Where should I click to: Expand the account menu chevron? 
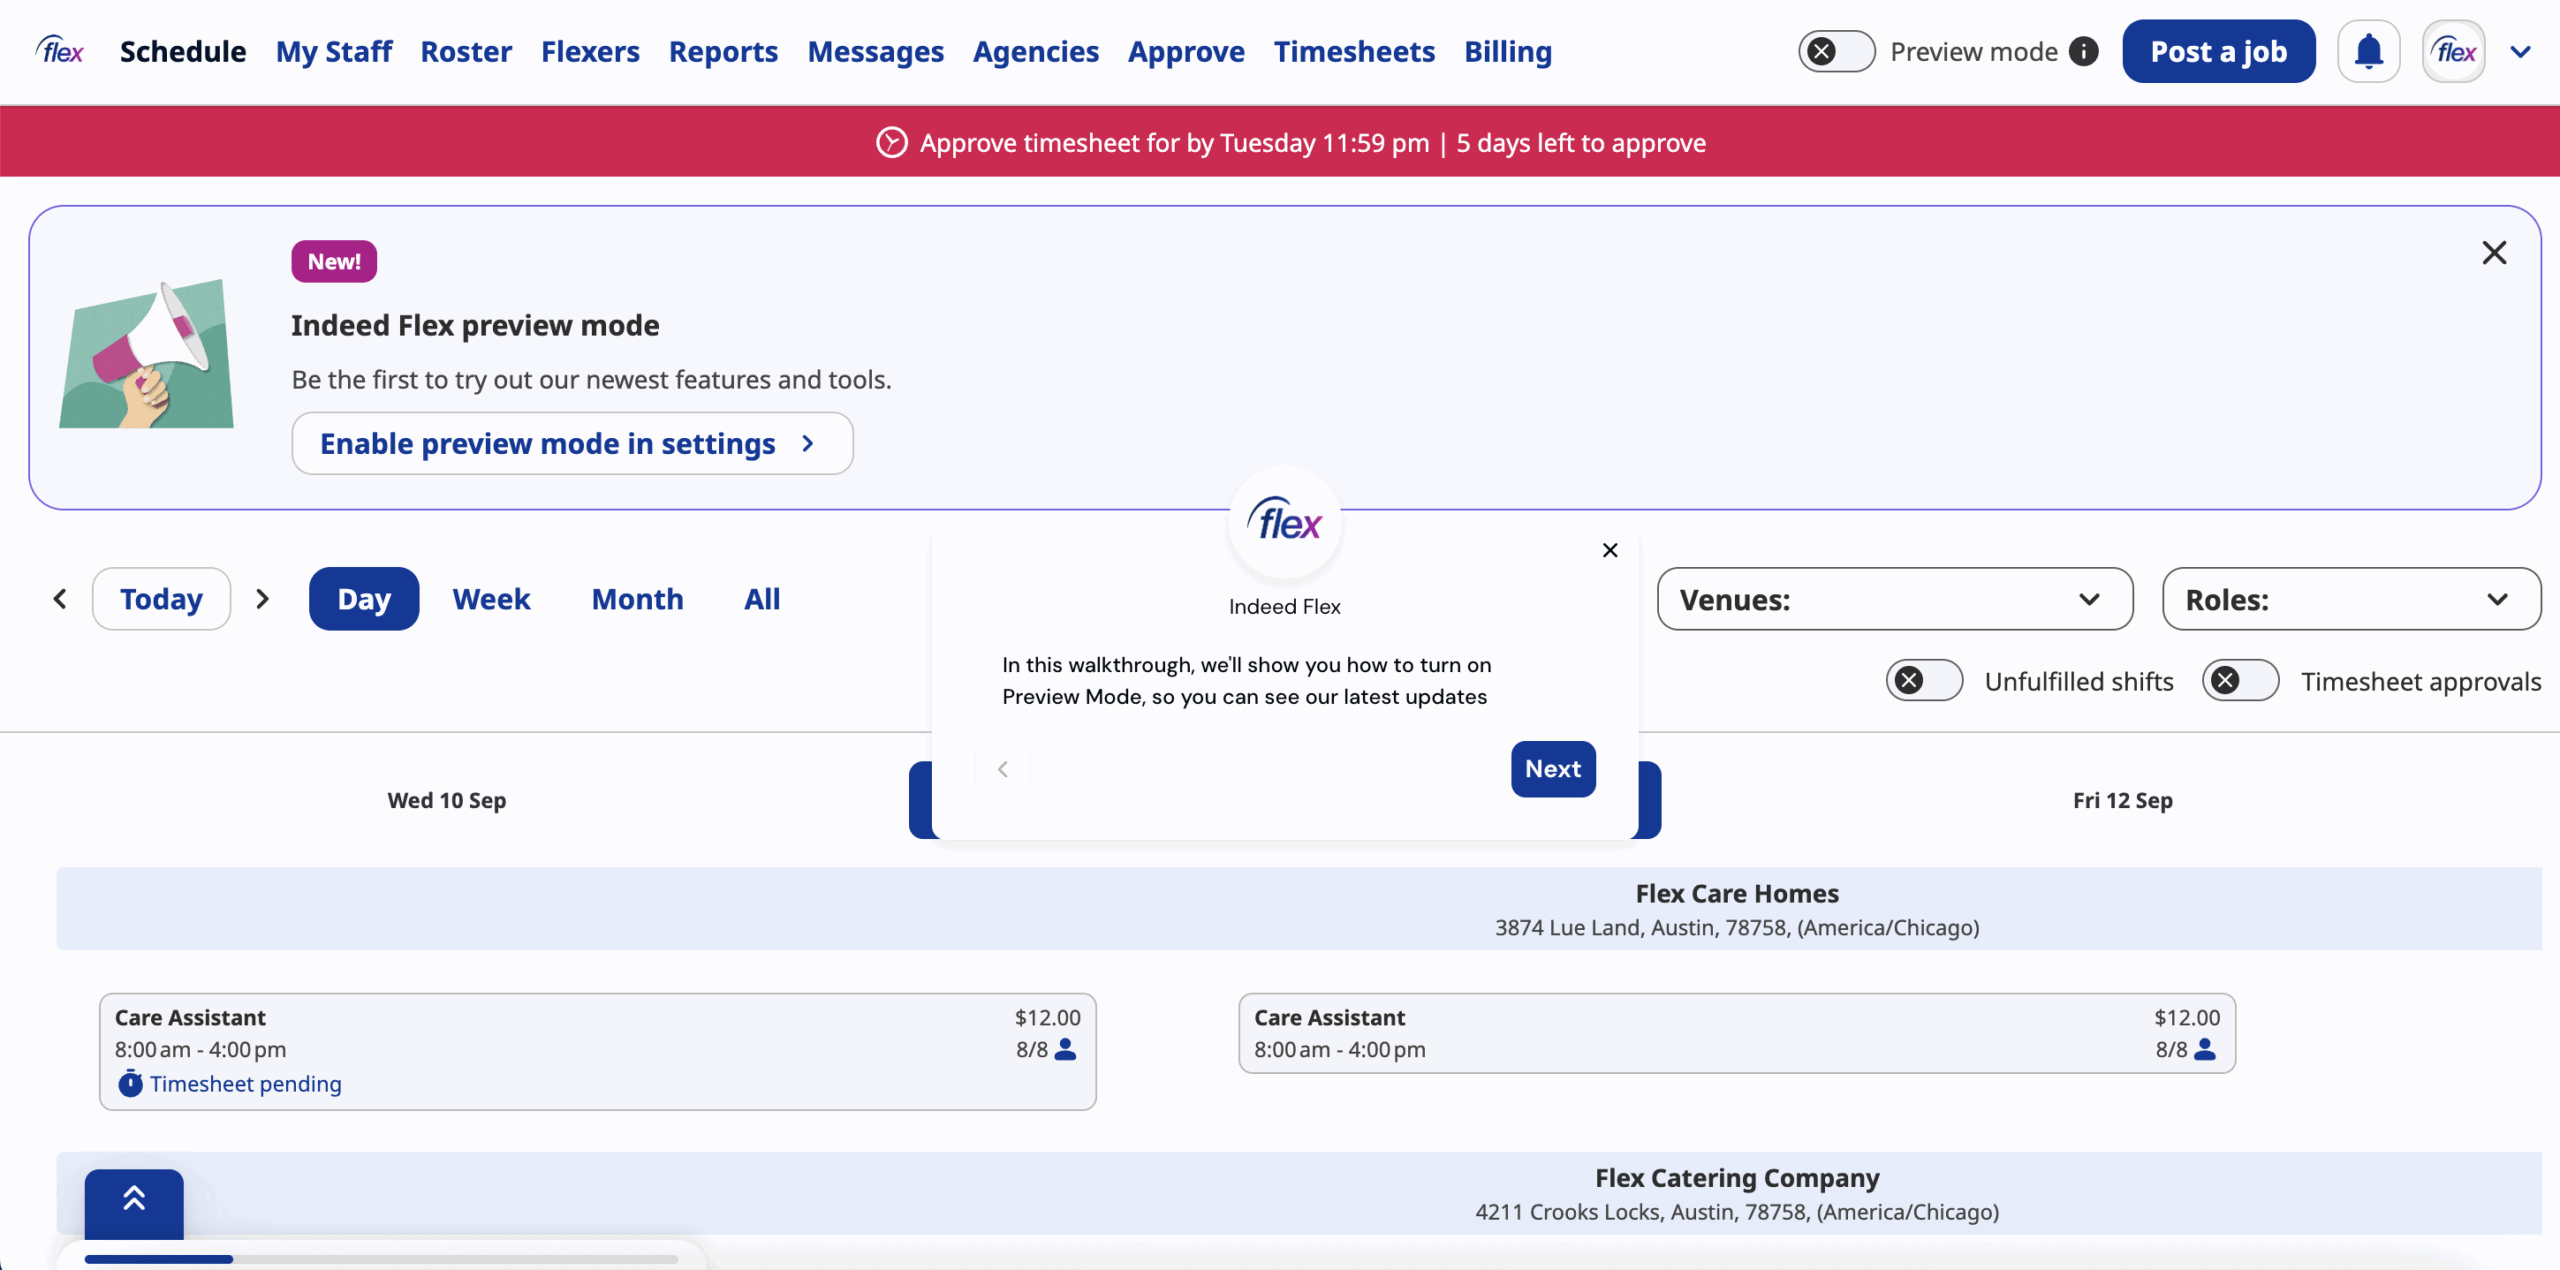pyautogui.click(x=2520, y=51)
